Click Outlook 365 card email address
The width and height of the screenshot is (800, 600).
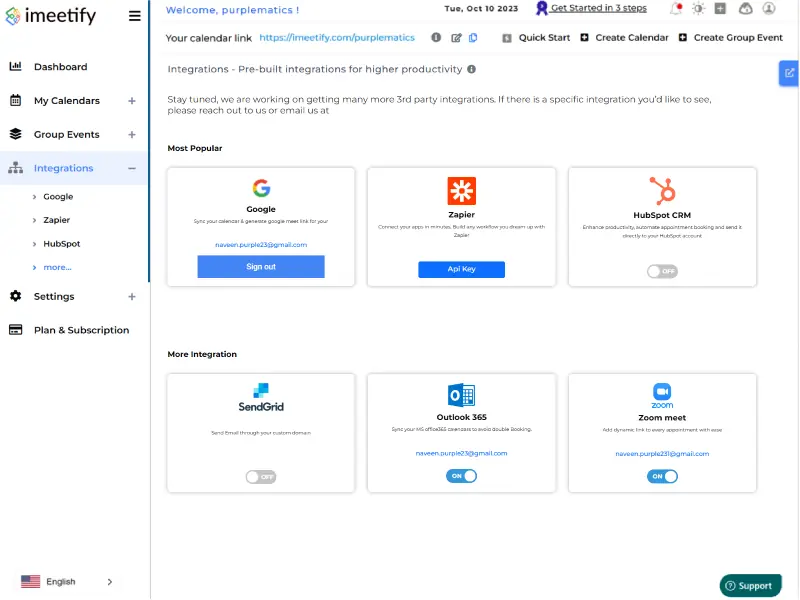tap(461, 453)
